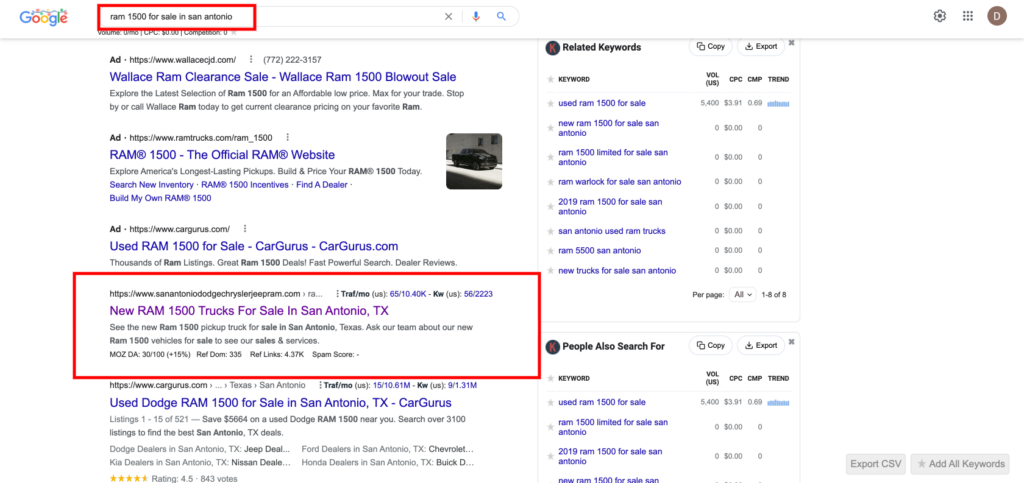Click the black RAM truck thumbnail

click(x=474, y=161)
